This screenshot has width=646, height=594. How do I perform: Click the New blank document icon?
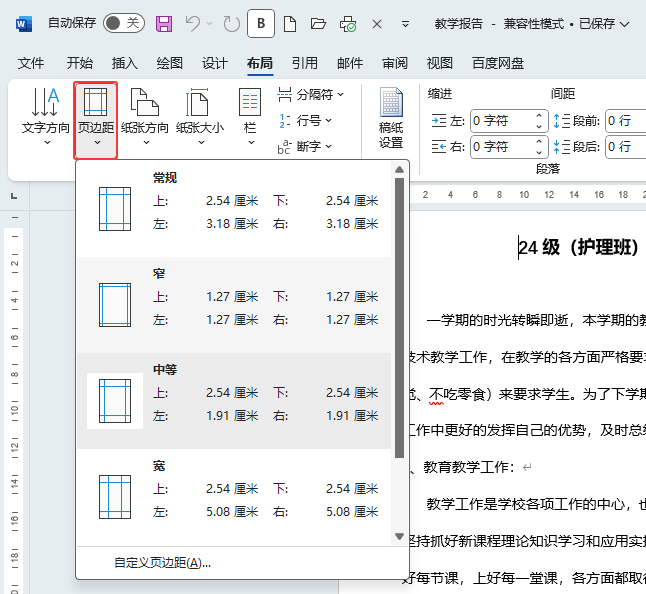point(290,24)
